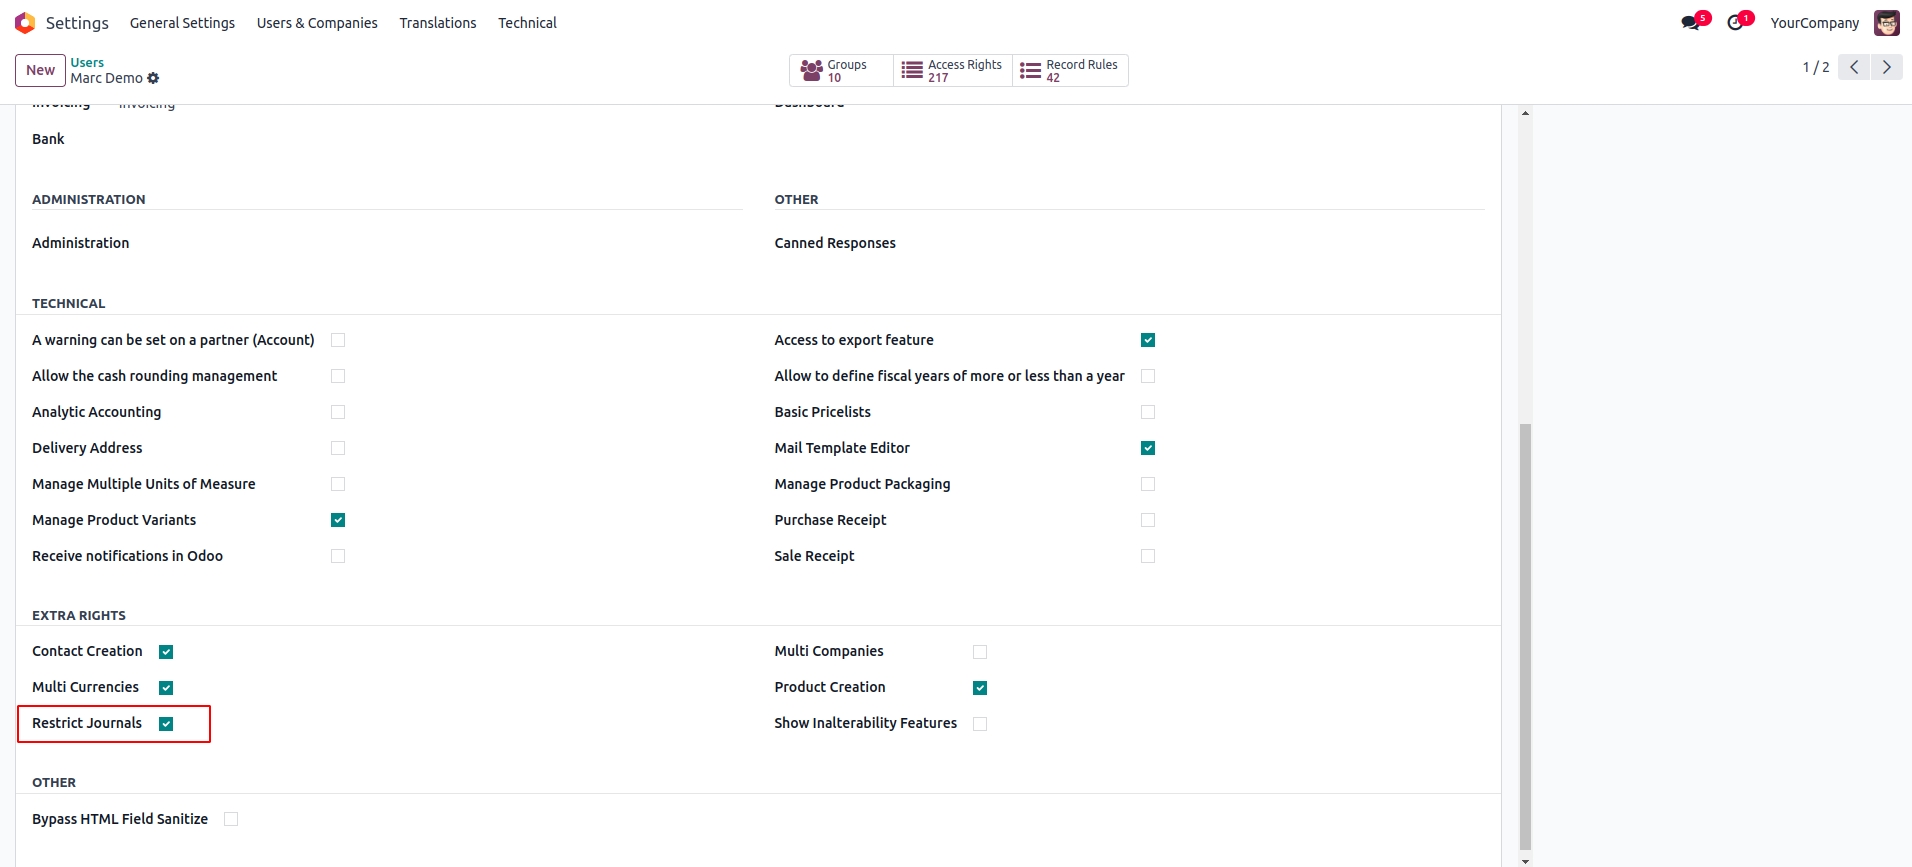Disable Access to export feature checkbox
Viewport: 1912px width, 867px height.
[1148, 340]
